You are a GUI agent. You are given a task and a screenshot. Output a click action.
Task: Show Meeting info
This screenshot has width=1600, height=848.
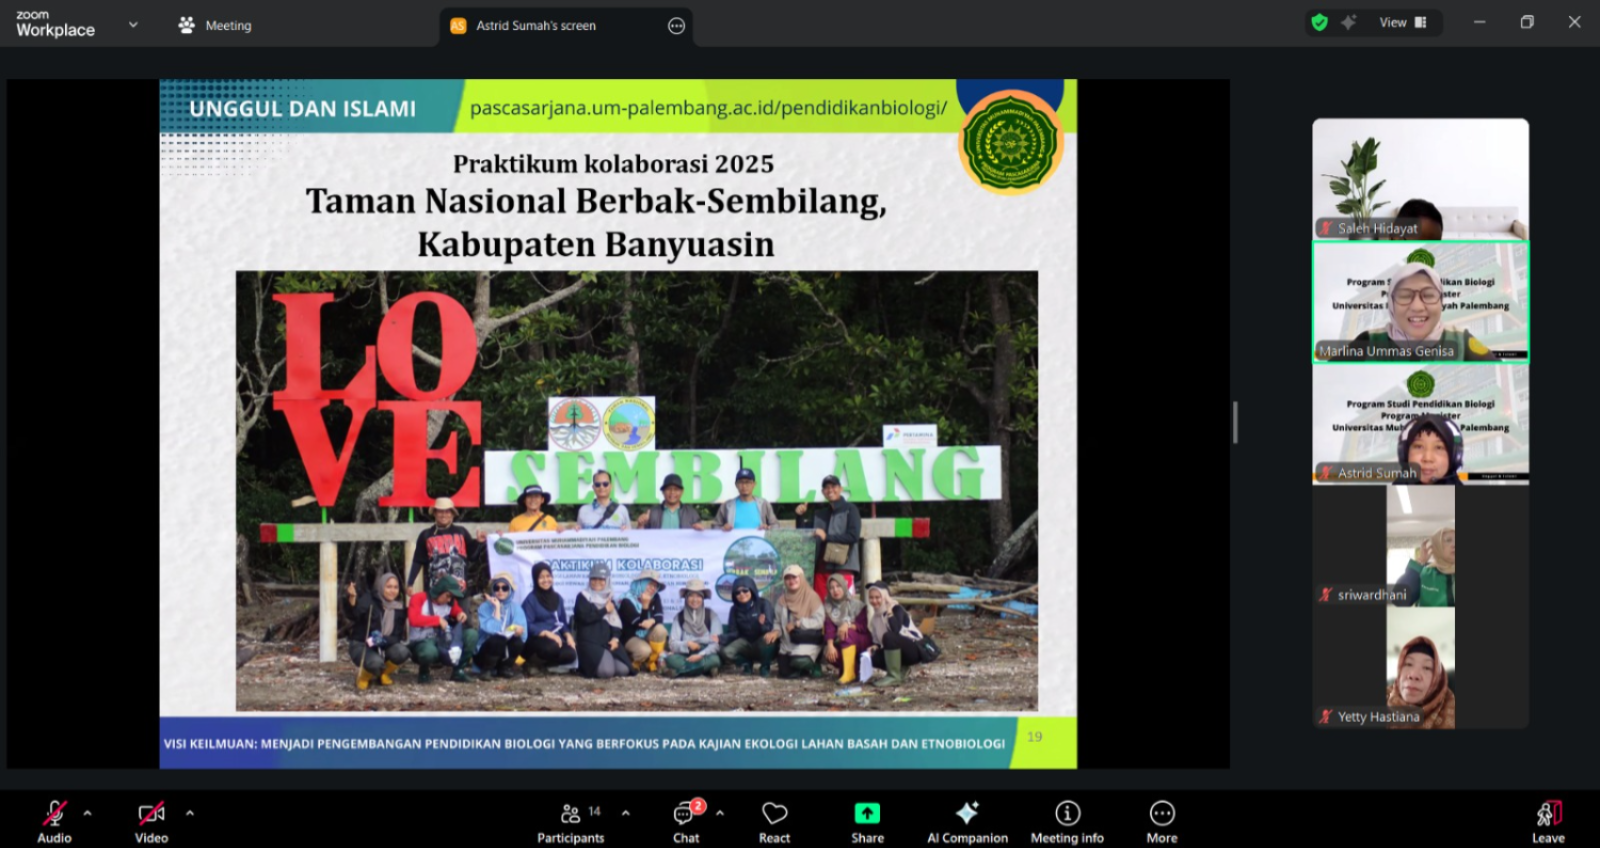pos(1067,821)
